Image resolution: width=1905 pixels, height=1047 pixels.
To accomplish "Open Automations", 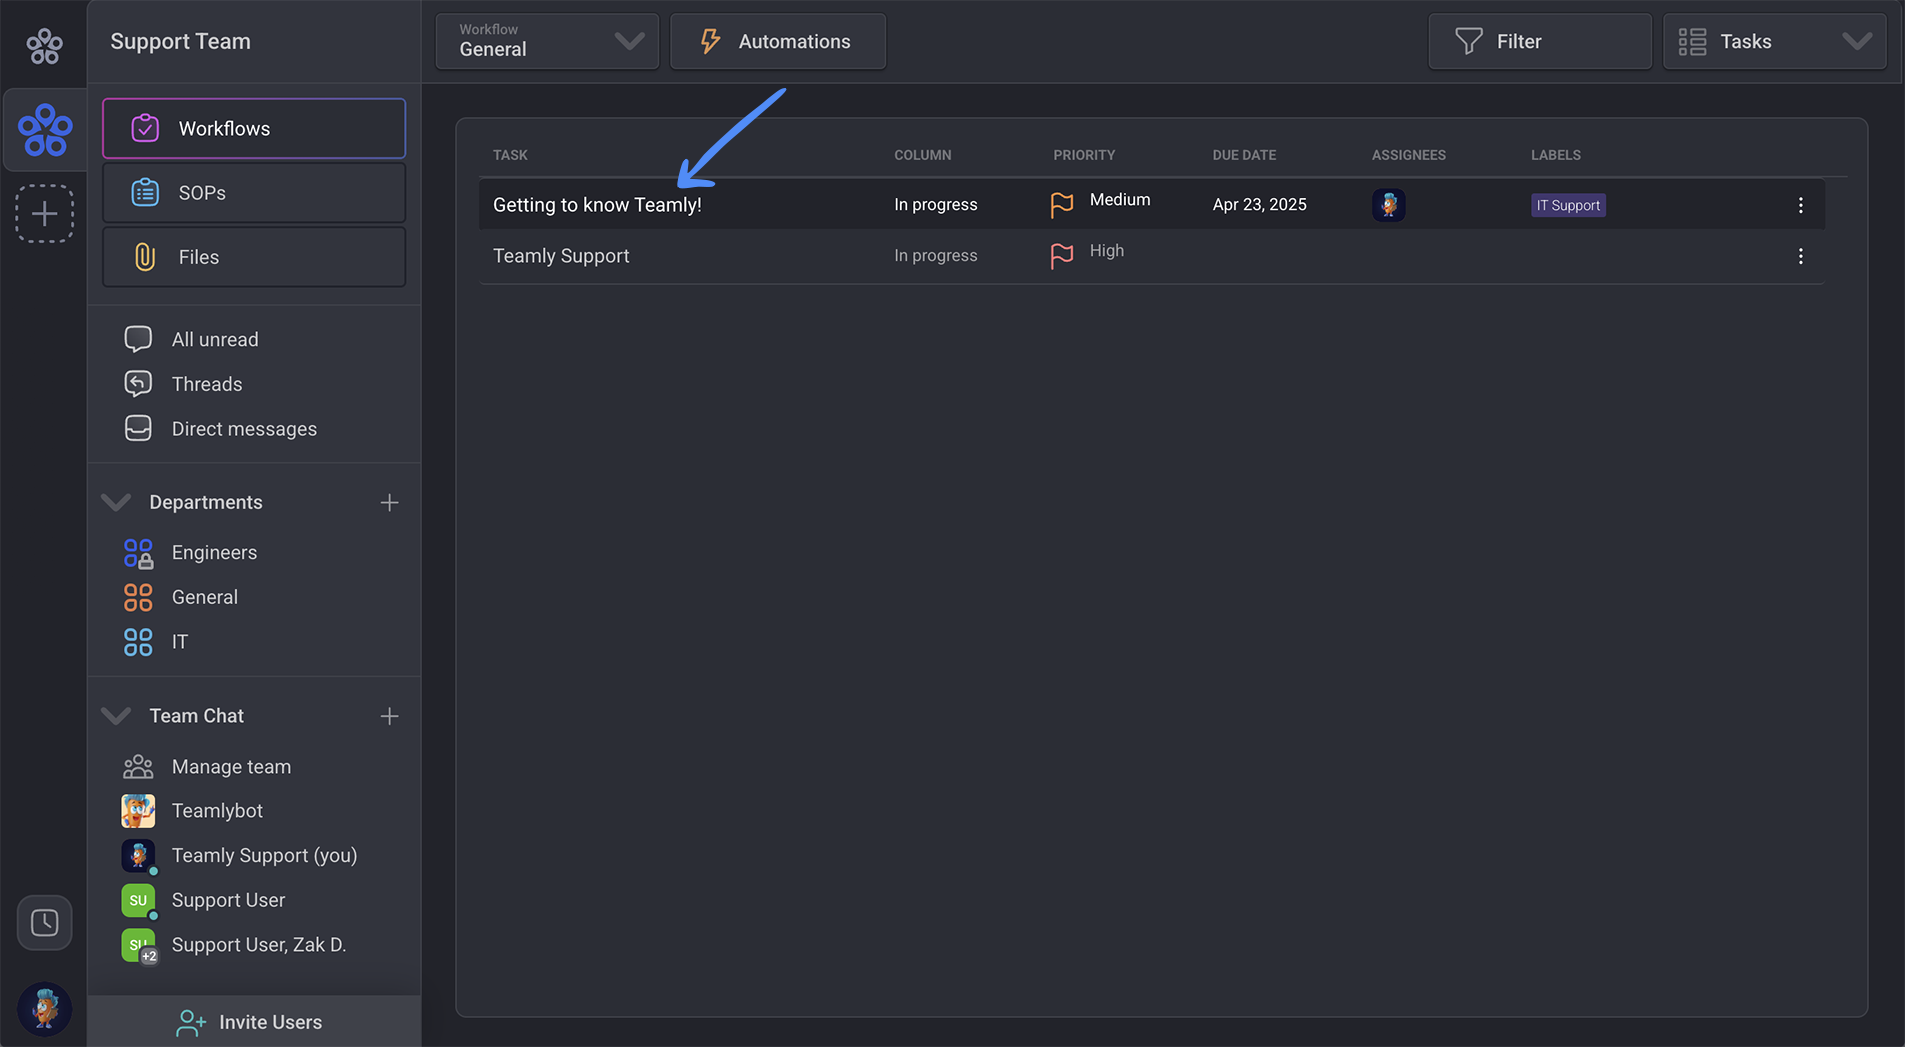I will 777,41.
